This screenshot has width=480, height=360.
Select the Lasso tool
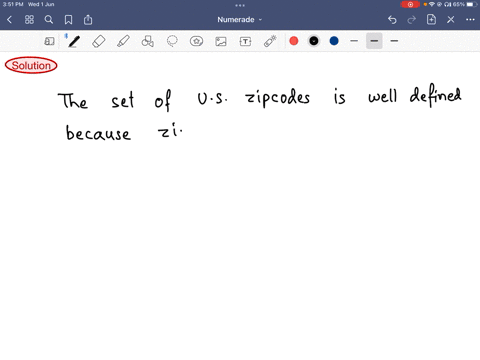(x=172, y=41)
